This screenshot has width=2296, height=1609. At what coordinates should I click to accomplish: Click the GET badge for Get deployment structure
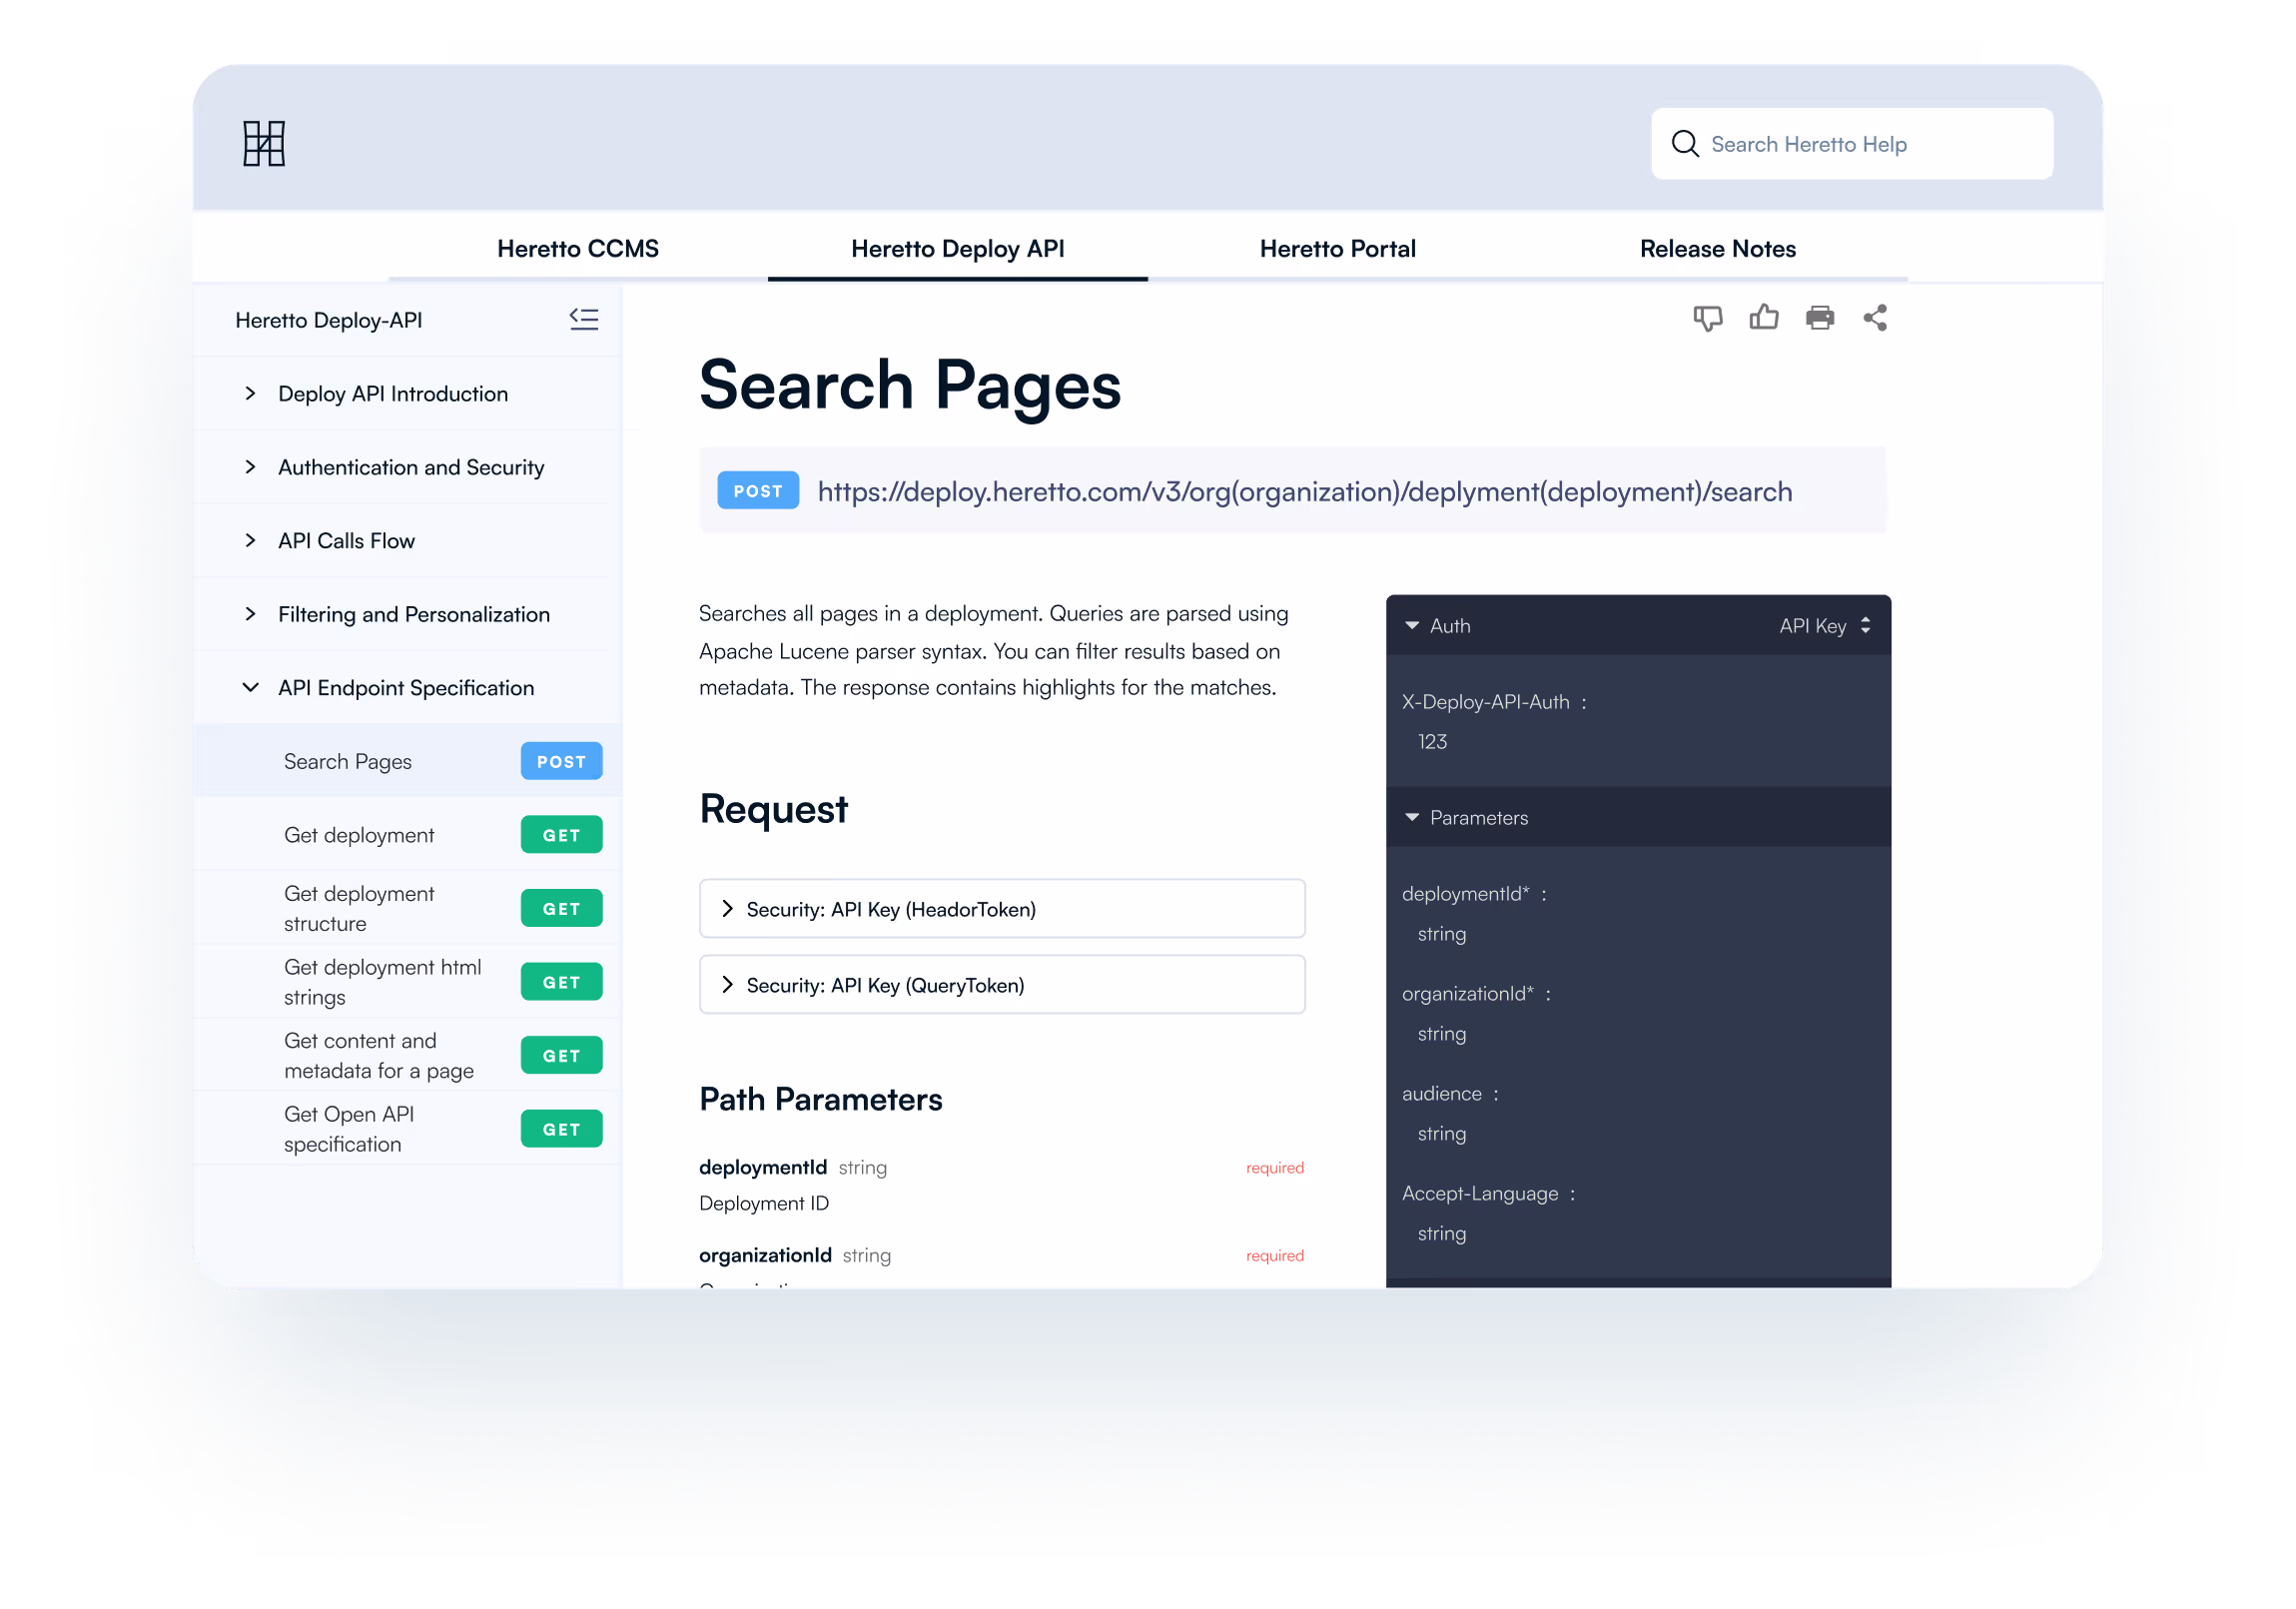point(561,908)
